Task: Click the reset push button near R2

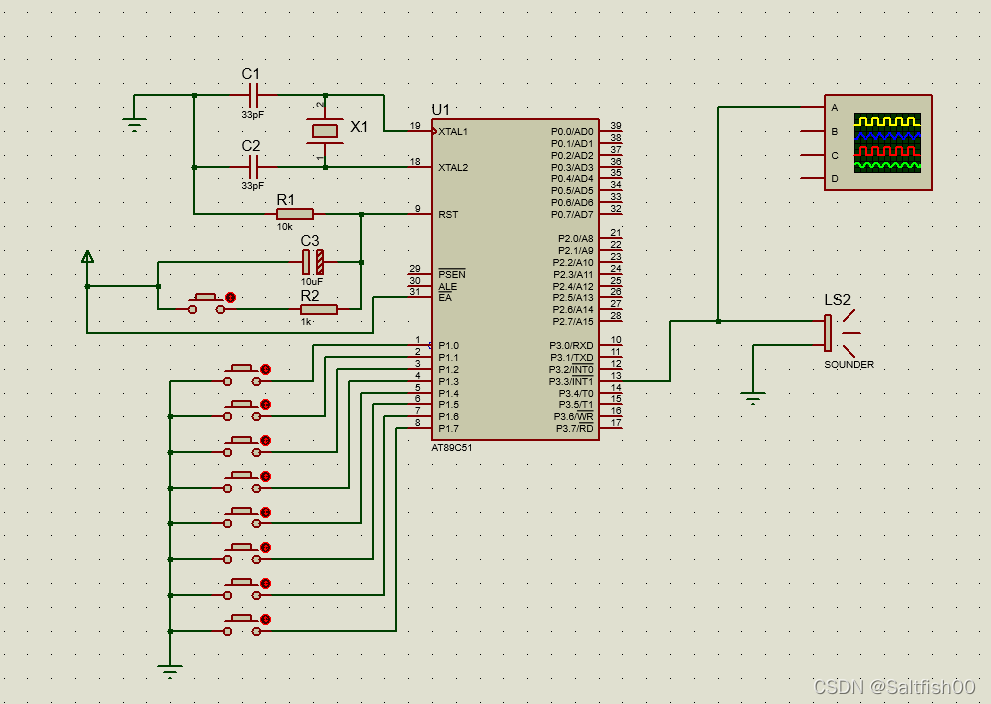Action: pos(207,303)
